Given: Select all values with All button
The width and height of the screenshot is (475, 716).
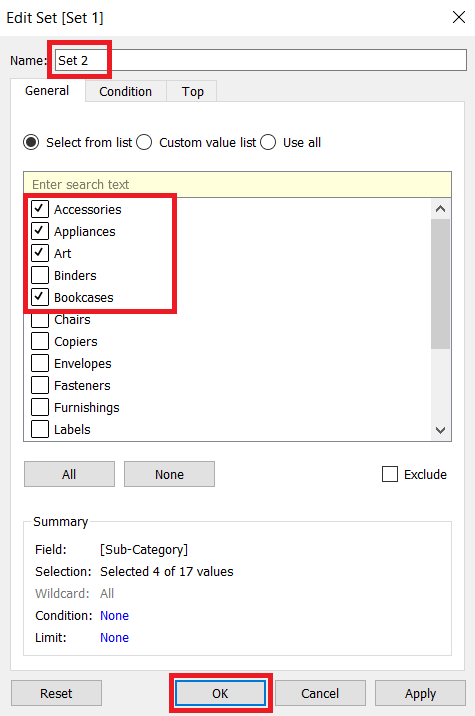Looking at the screenshot, I should tap(69, 474).
